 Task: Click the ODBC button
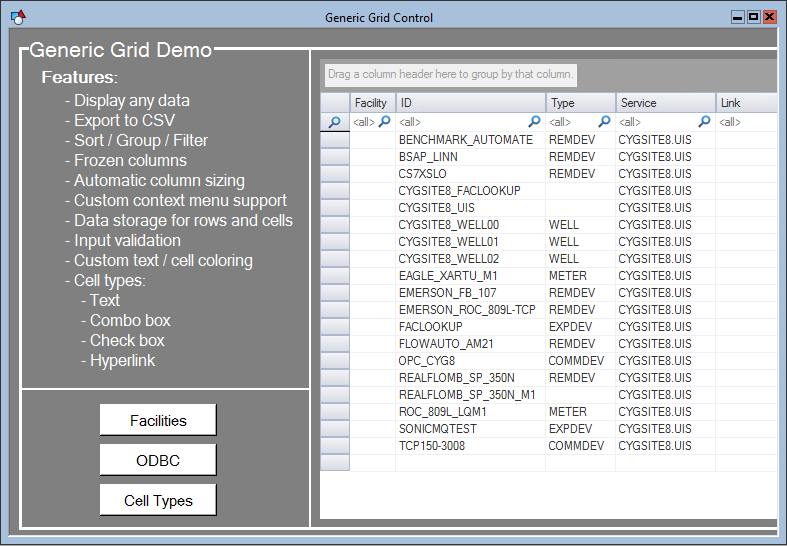tap(158, 460)
